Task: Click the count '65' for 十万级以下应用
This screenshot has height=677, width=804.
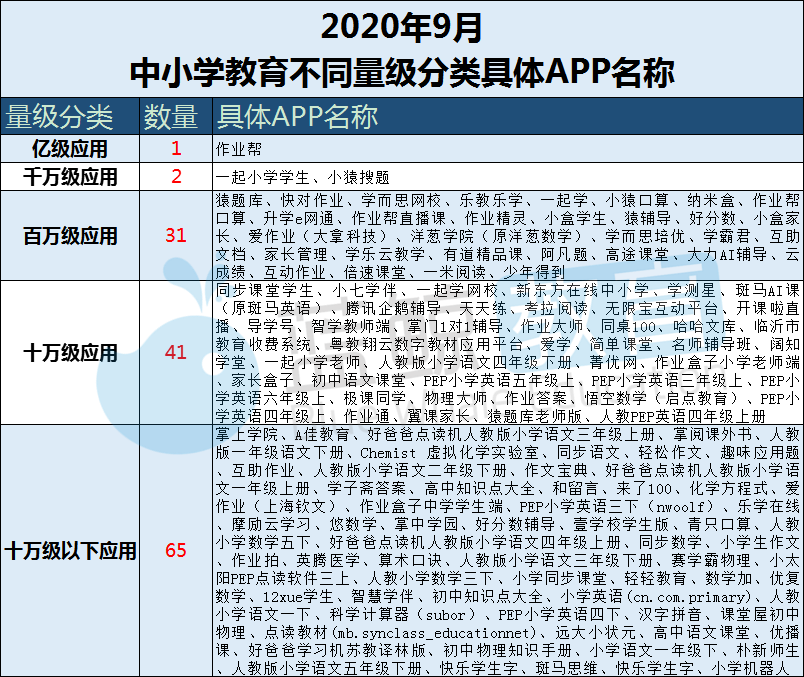Action: click(x=176, y=550)
